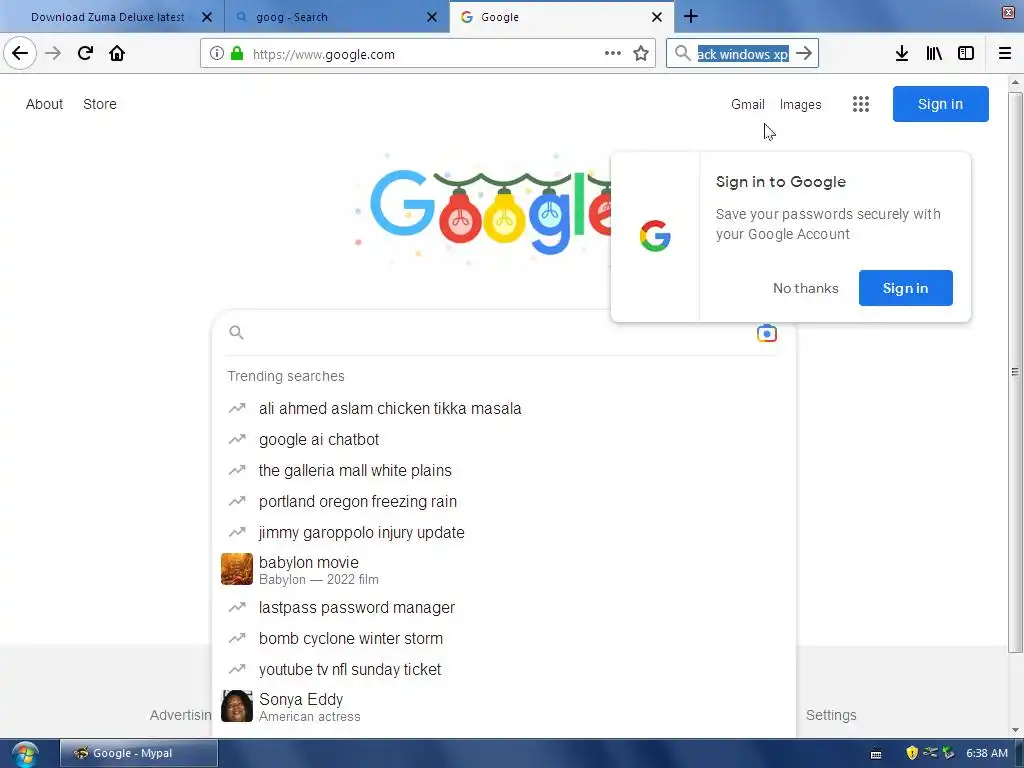Click the shield security tray icon

coord(912,753)
